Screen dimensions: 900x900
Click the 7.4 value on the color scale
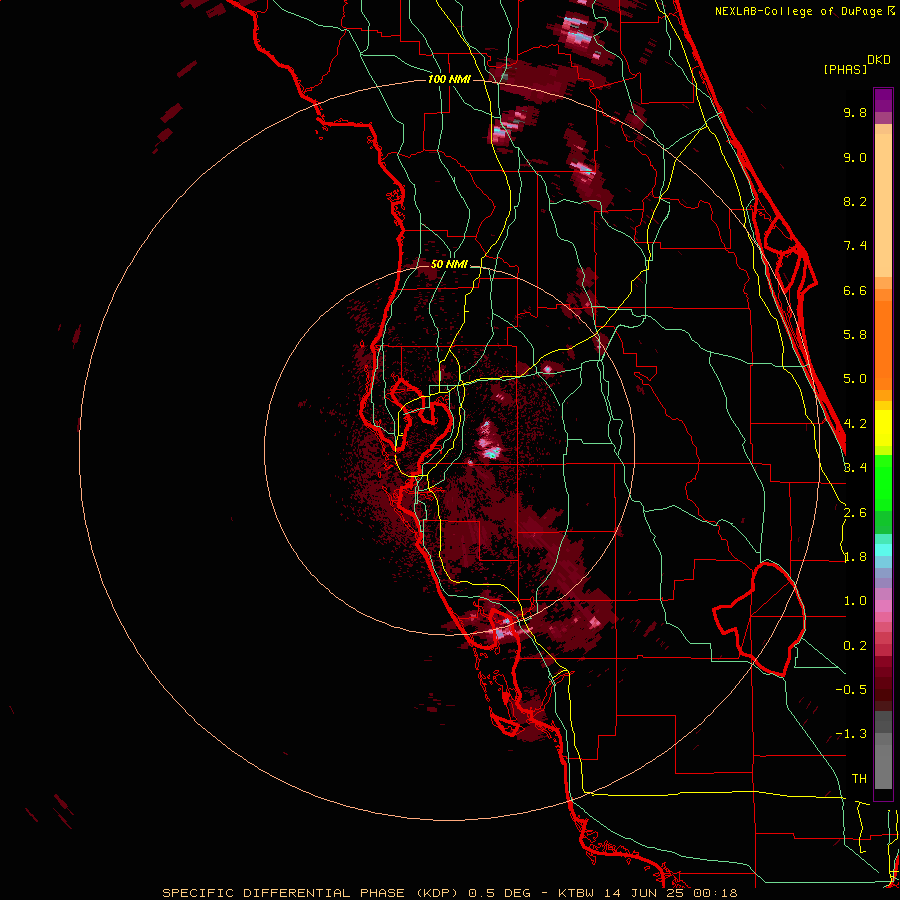pyautogui.click(x=855, y=246)
